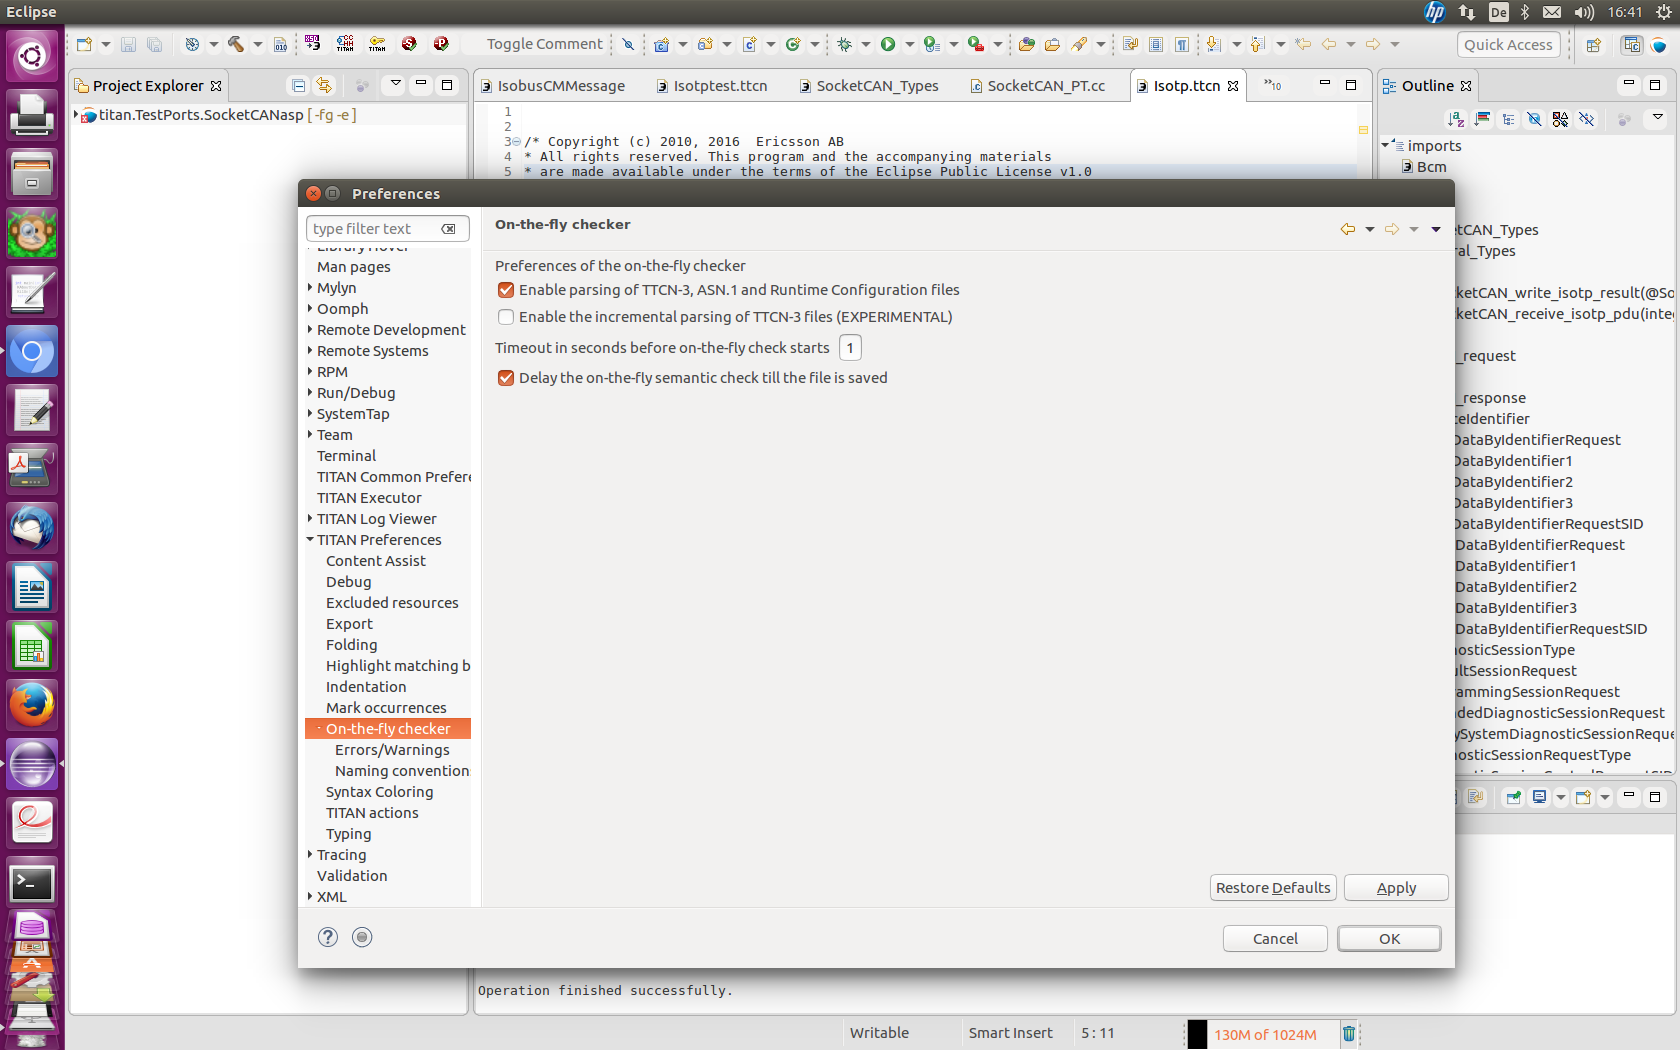Click the Toggle Comment toolbar button
Image resolution: width=1680 pixels, height=1050 pixels.
[544, 44]
